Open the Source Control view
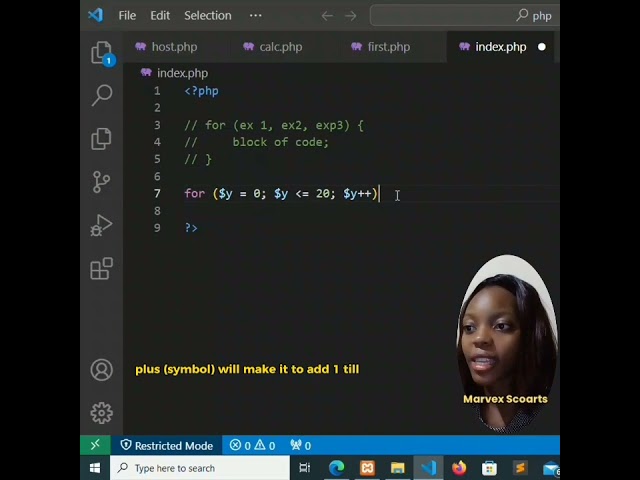Viewport: 640px width, 480px height. (101, 182)
